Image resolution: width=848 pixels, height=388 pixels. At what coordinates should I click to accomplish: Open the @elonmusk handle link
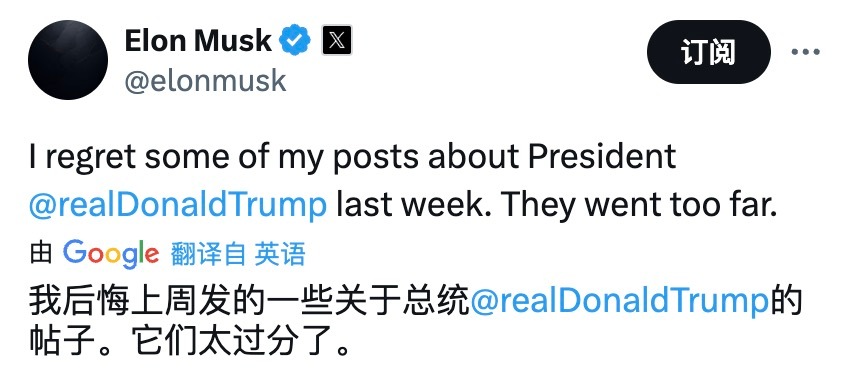(x=206, y=81)
